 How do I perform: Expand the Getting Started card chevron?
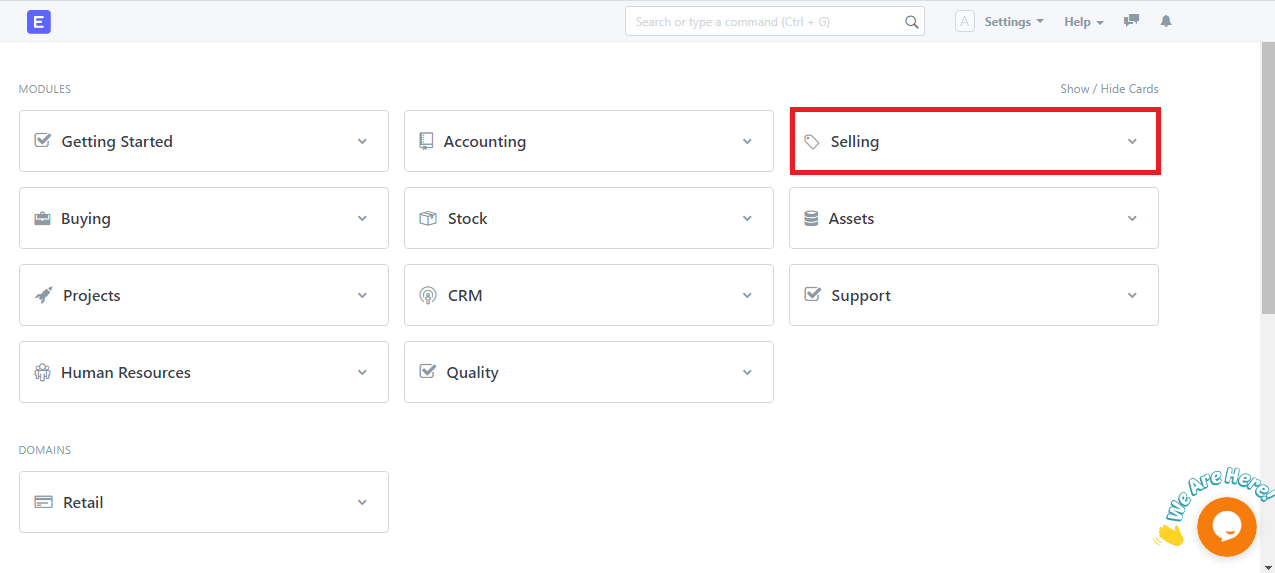362,141
